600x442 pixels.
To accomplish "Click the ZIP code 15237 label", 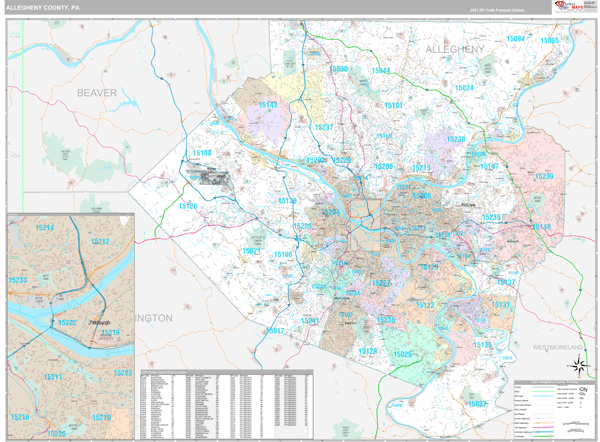I will (324, 127).
